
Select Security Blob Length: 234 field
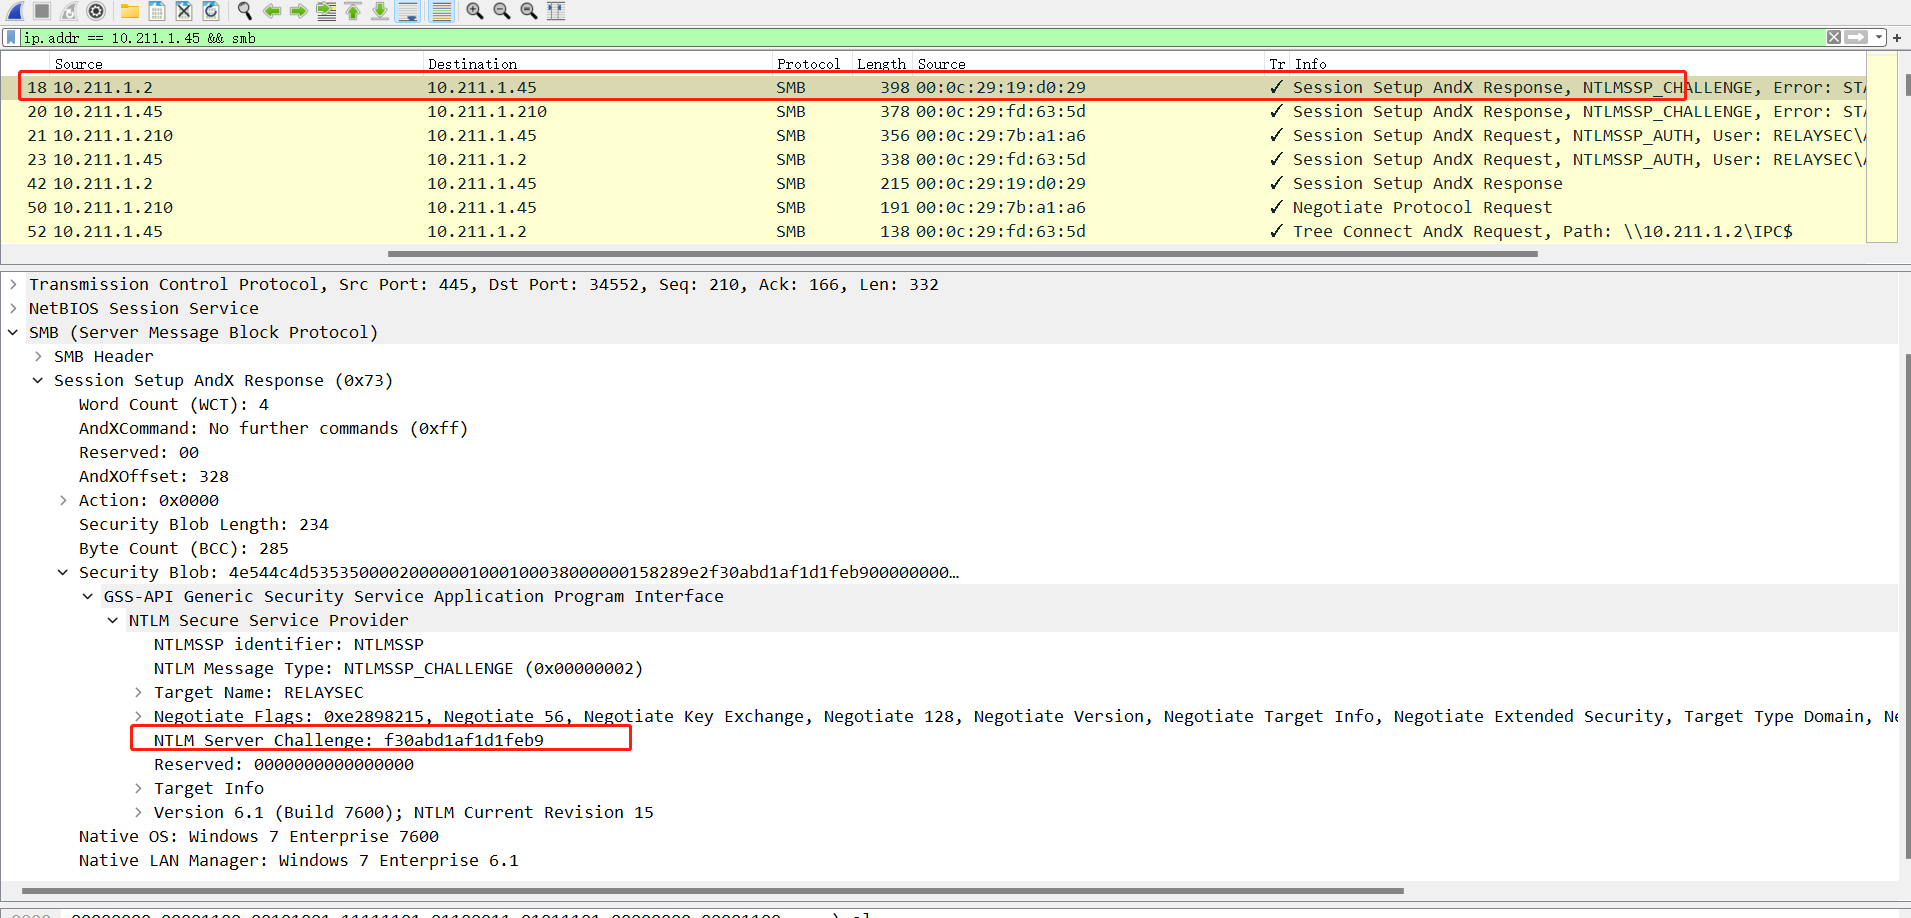pos(204,524)
